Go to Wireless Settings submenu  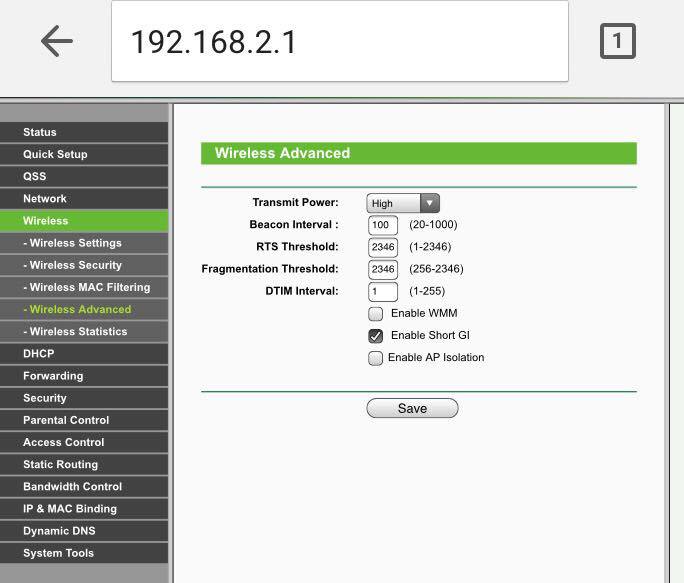click(x=84, y=243)
